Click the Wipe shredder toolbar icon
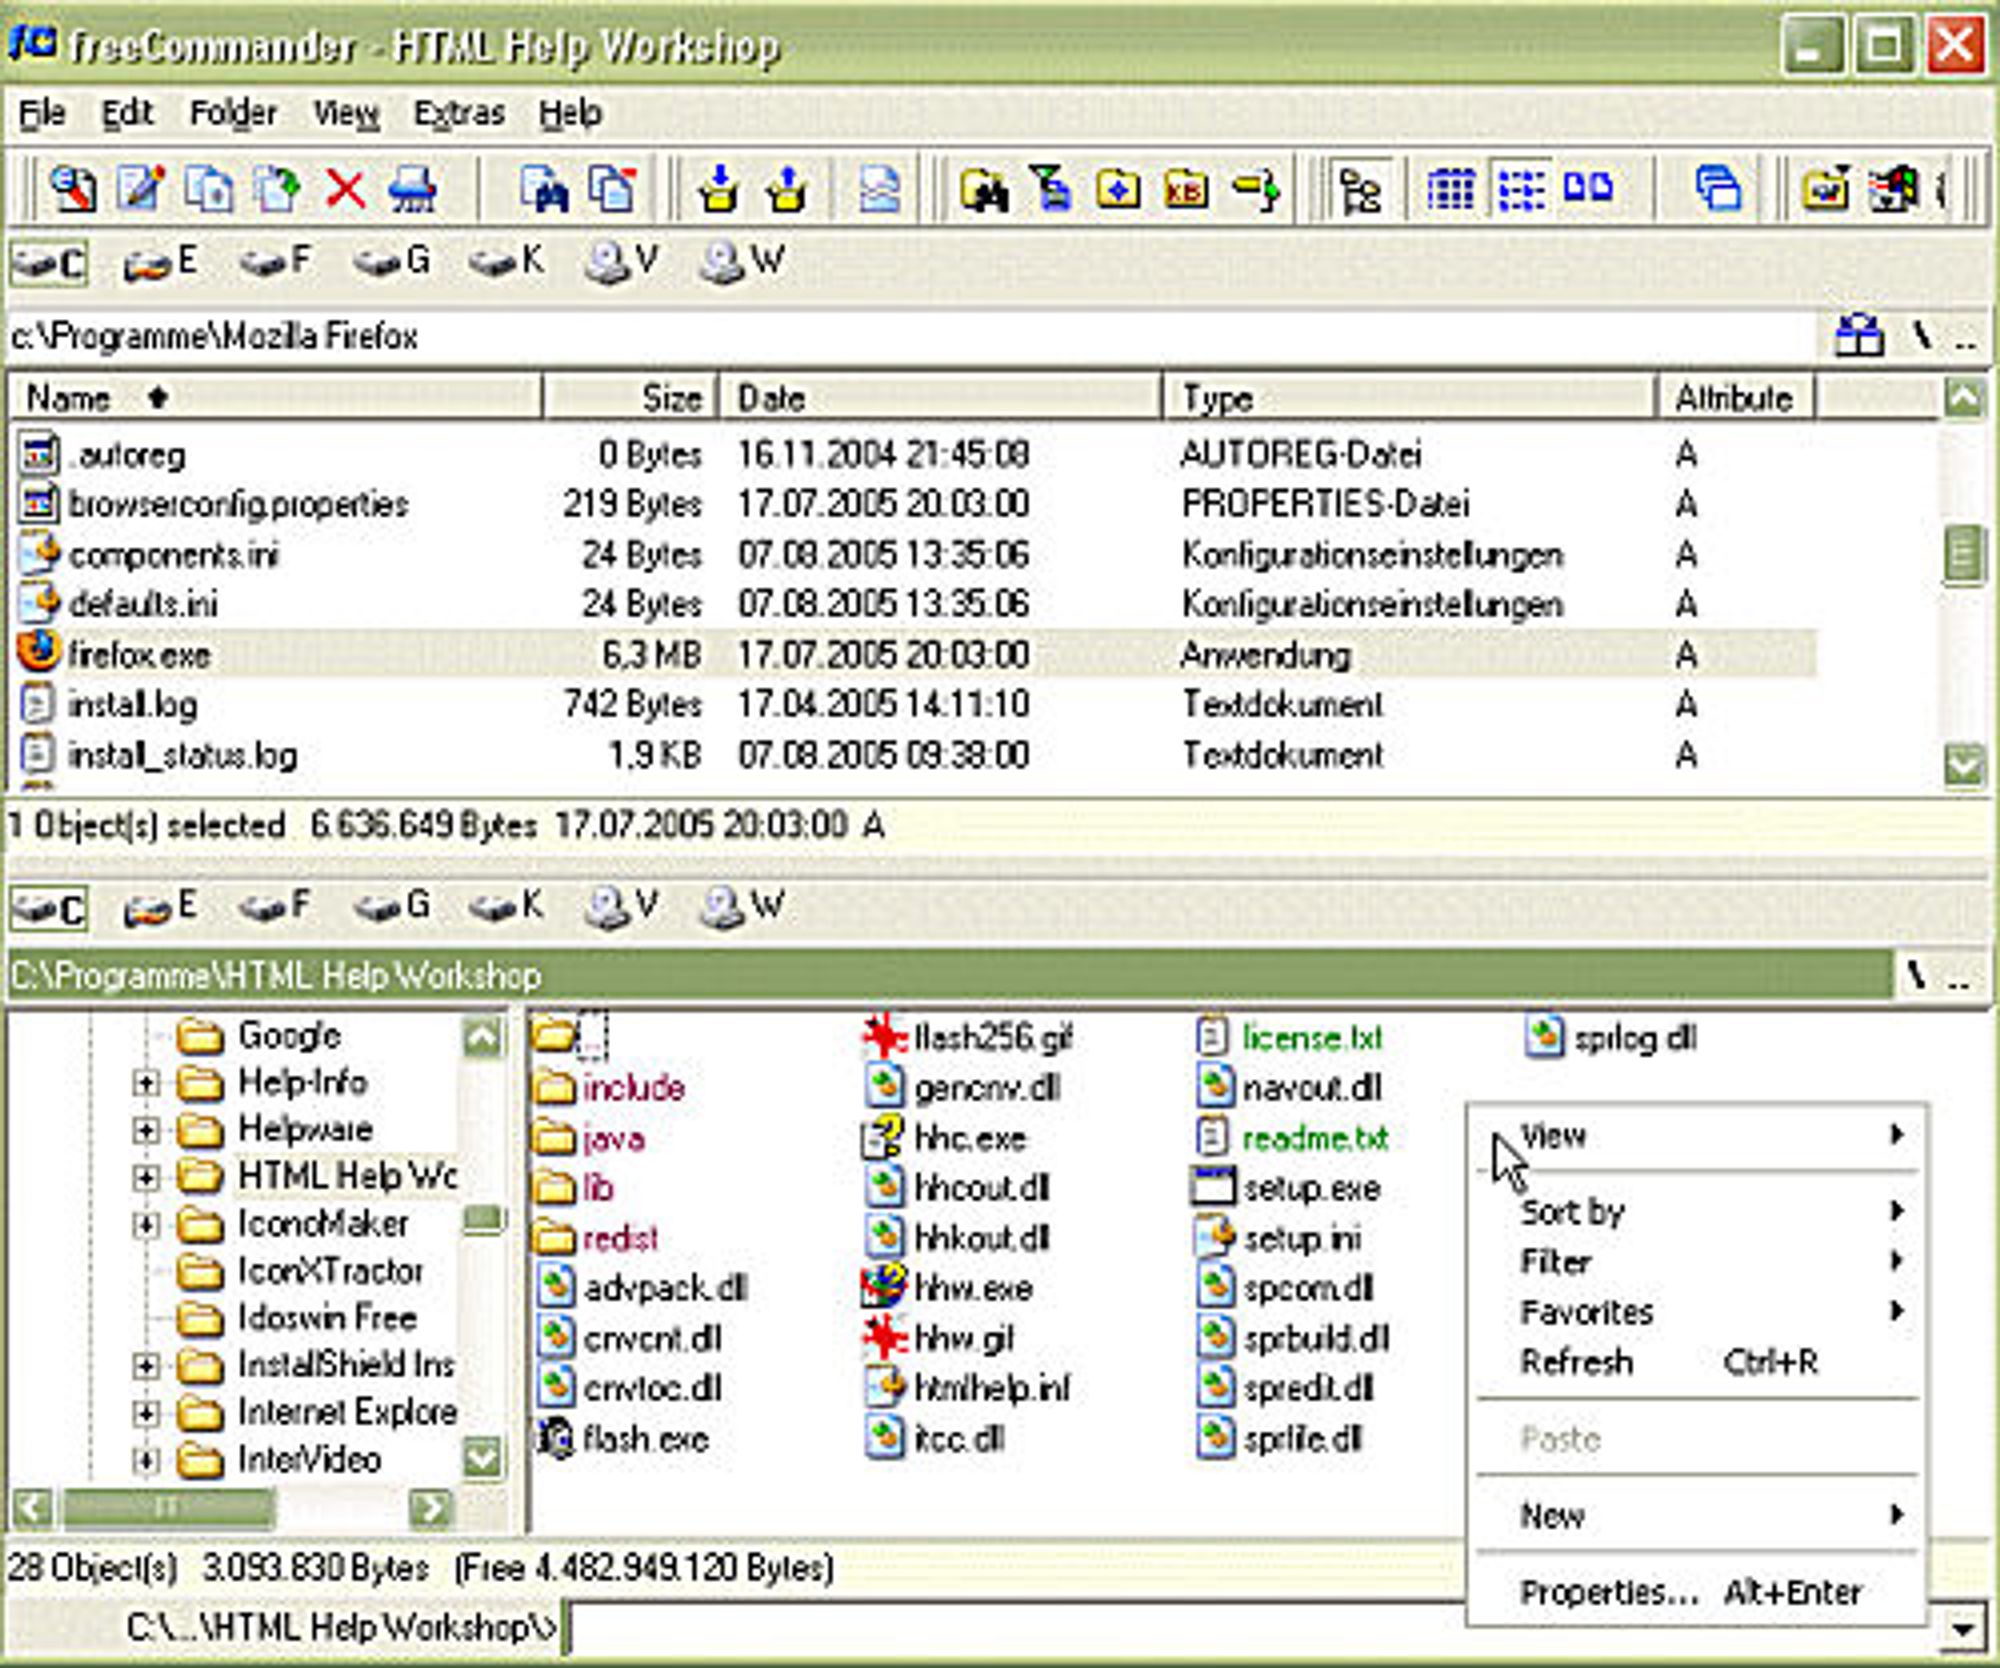 click(x=413, y=188)
